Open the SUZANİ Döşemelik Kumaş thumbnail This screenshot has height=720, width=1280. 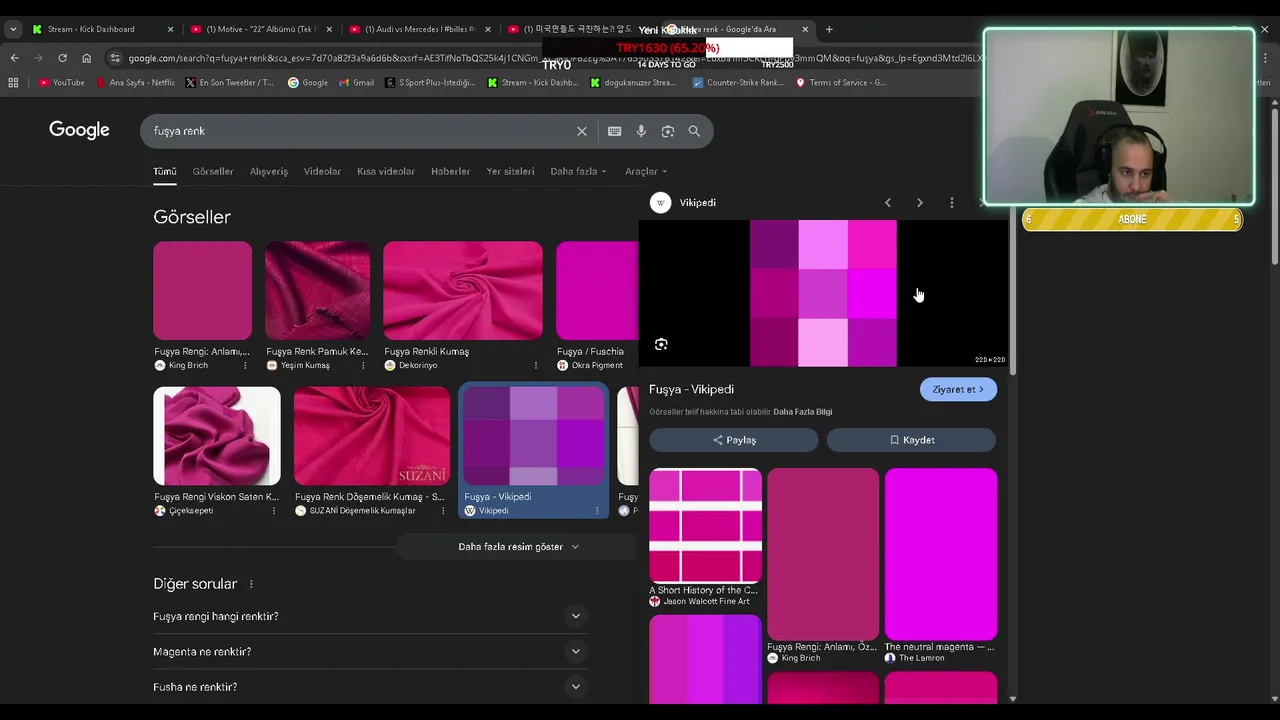[x=372, y=436]
